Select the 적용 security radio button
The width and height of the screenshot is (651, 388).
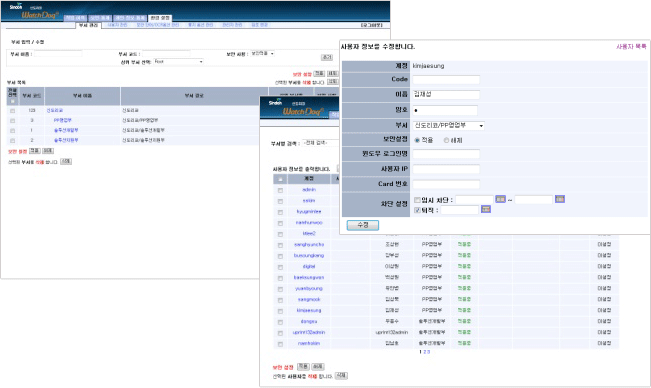(x=417, y=140)
